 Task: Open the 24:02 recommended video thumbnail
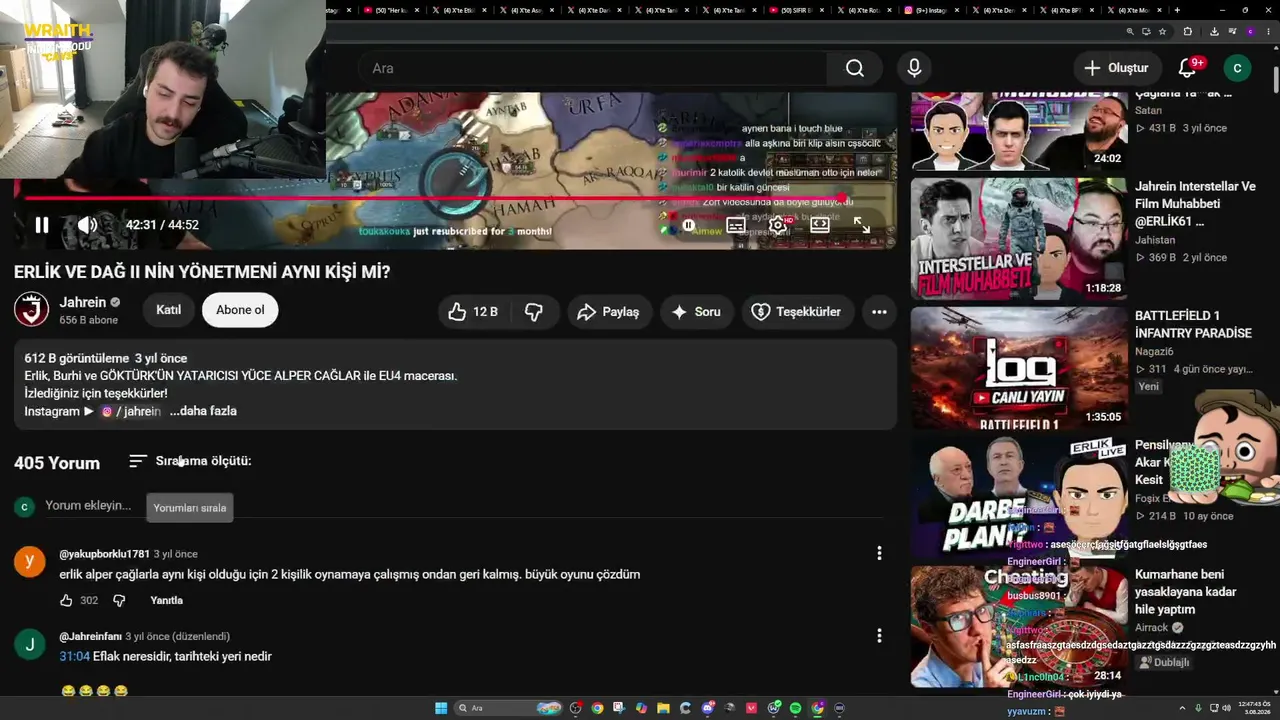1019,131
